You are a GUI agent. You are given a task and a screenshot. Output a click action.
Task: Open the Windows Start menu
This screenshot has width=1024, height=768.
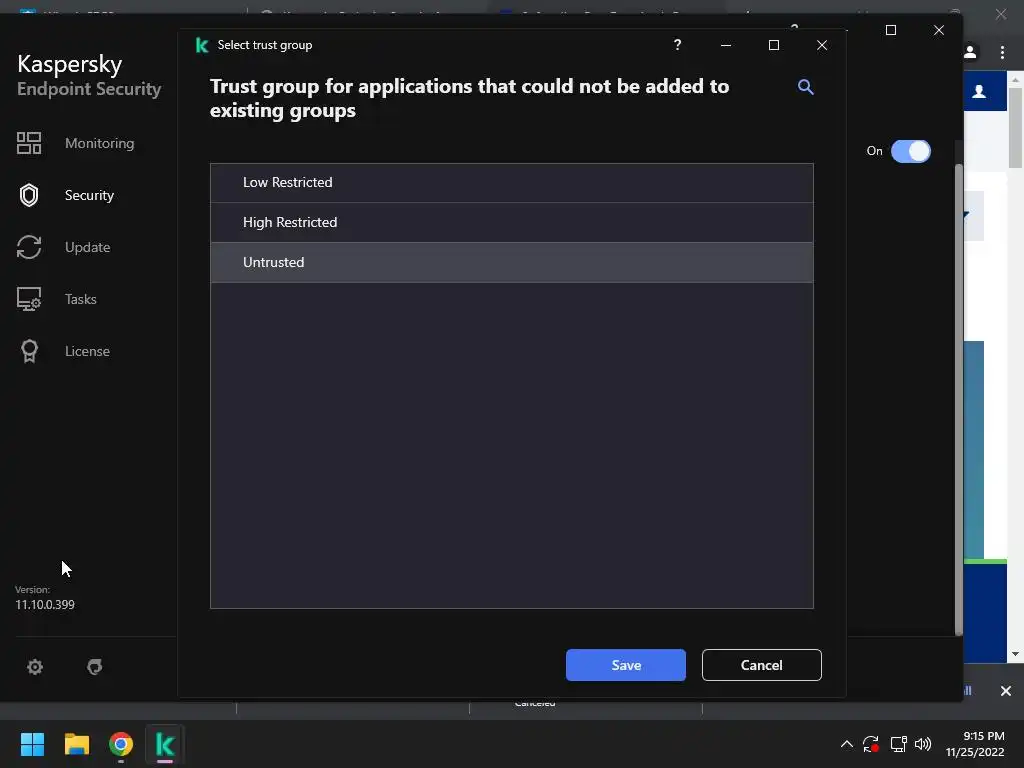click(32, 744)
